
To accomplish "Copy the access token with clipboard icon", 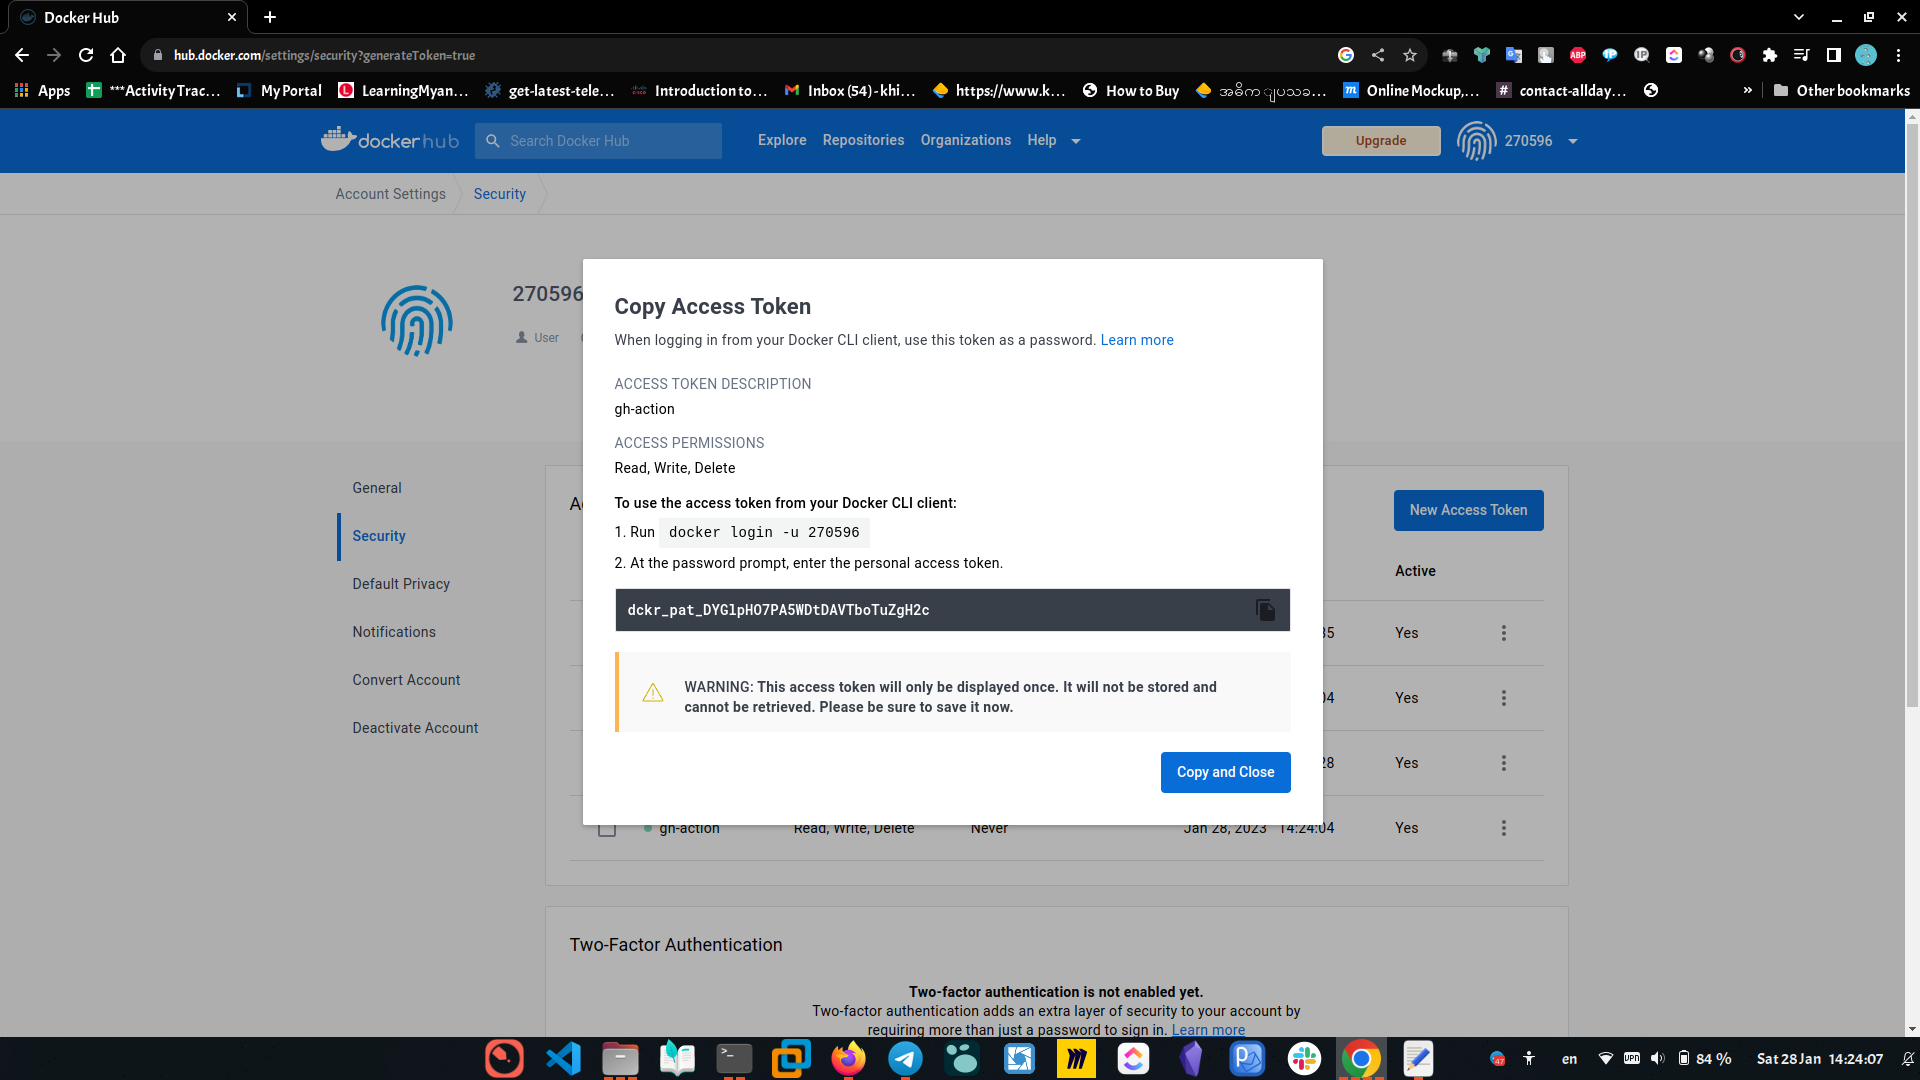I will [x=1265, y=610].
